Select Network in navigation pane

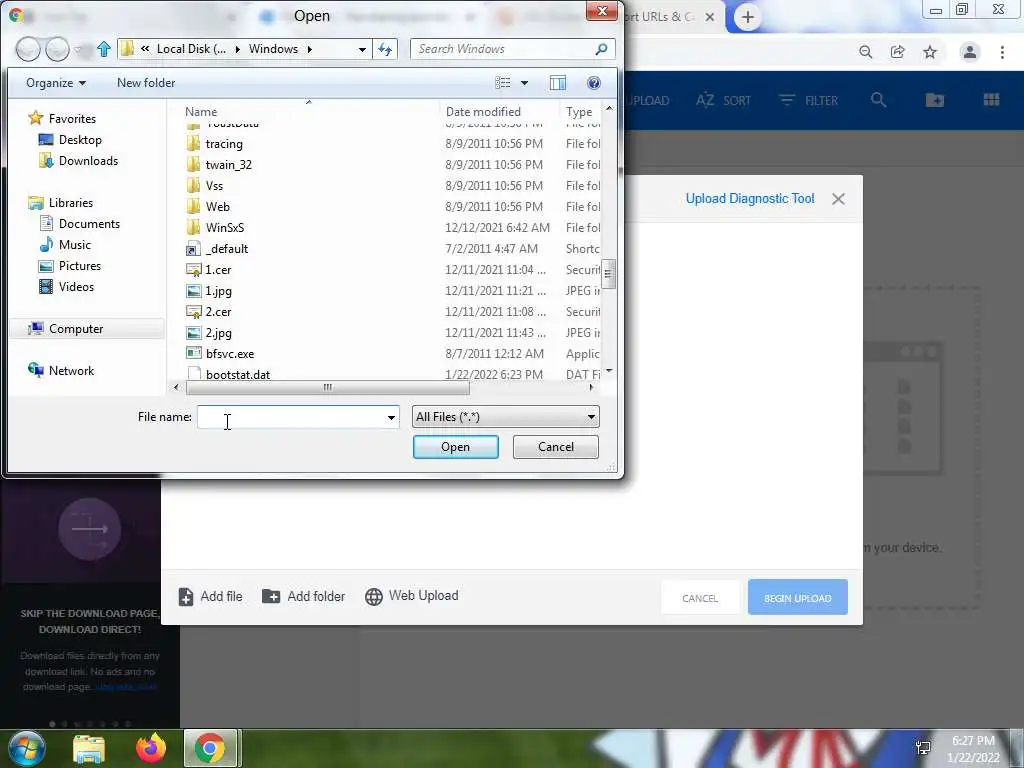pyautogui.click(x=61, y=371)
